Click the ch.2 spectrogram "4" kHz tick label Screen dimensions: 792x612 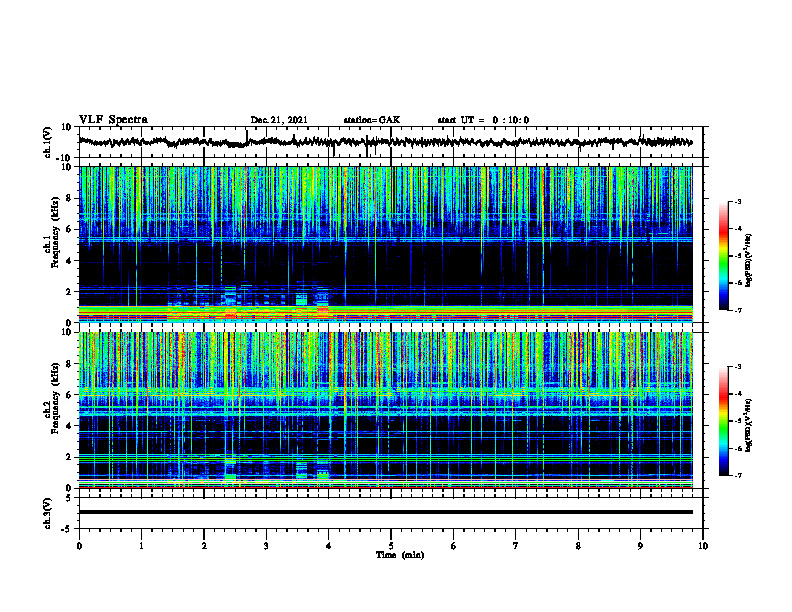[x=69, y=426]
